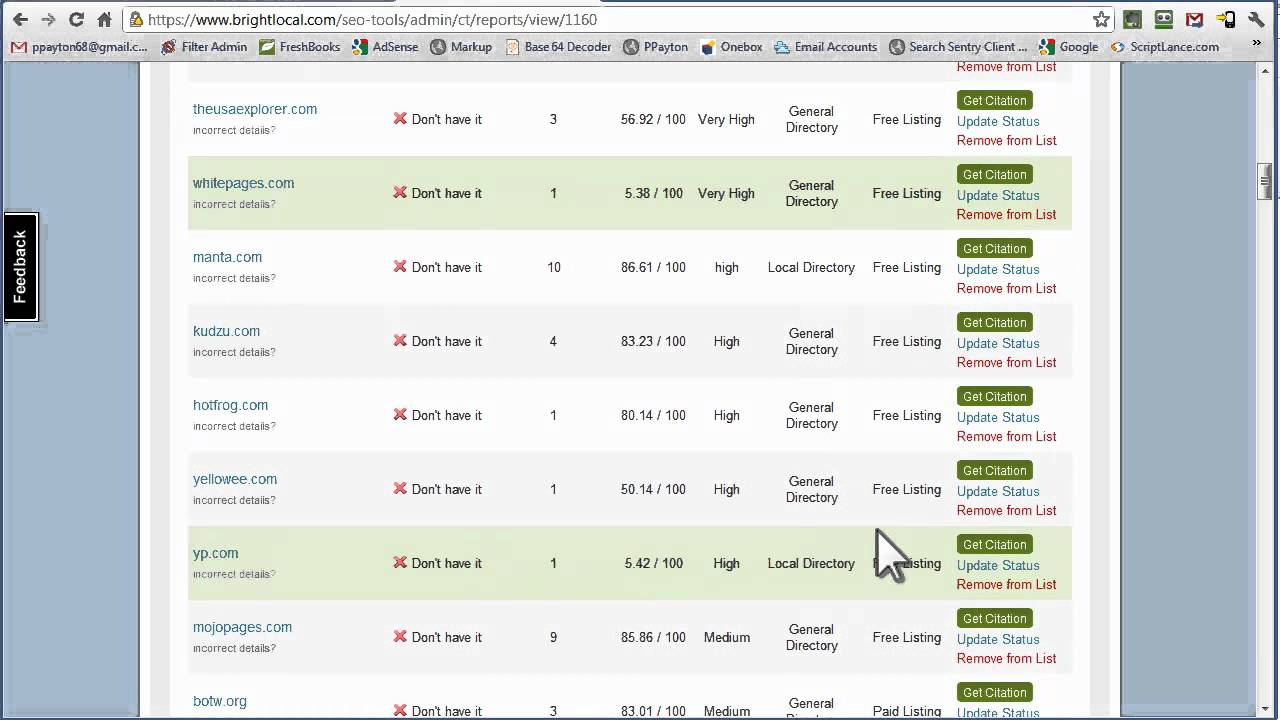
Task: Click Update Status for theusaexplorer.com
Action: click(998, 121)
